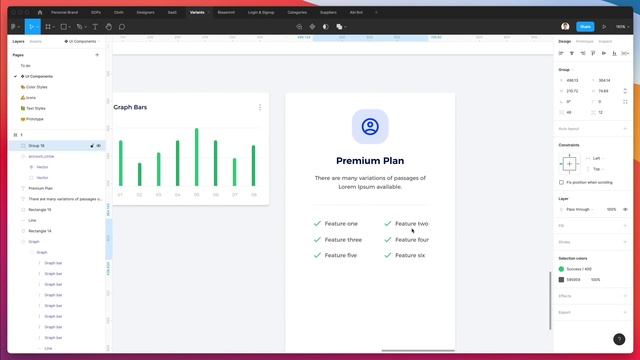Screen dimensions: 640x360
Task: Select the Hand tool
Action: [x=109, y=27]
